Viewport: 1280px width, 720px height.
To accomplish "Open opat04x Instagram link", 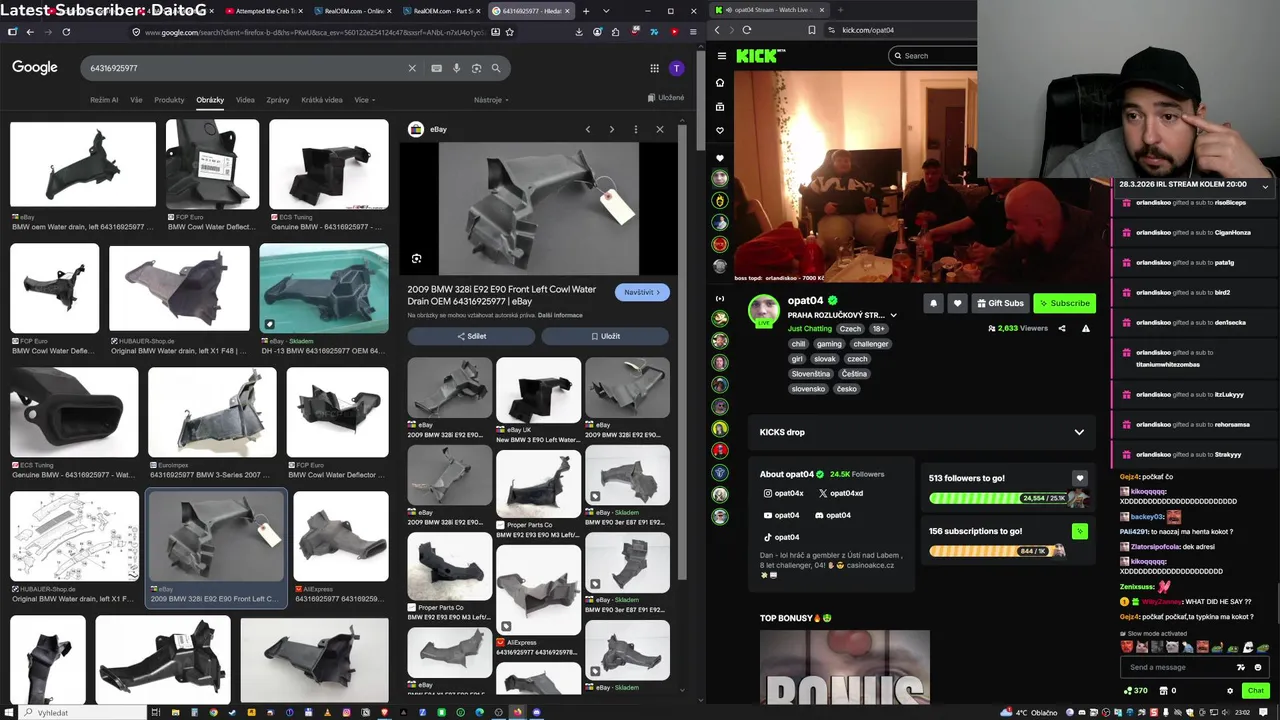I will coord(784,493).
